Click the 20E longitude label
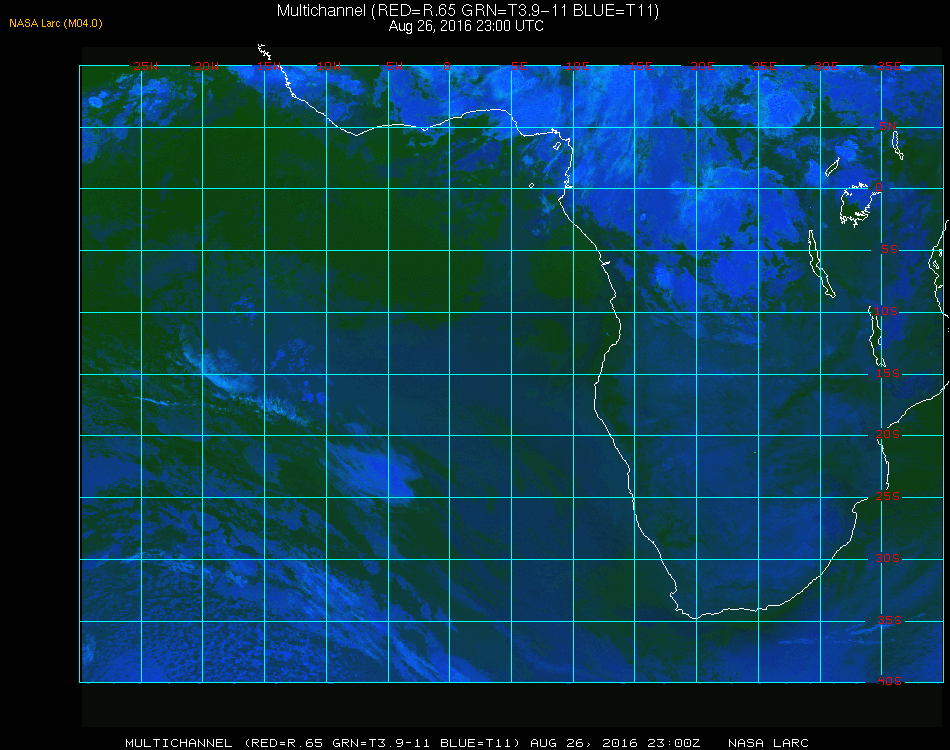 (702, 66)
